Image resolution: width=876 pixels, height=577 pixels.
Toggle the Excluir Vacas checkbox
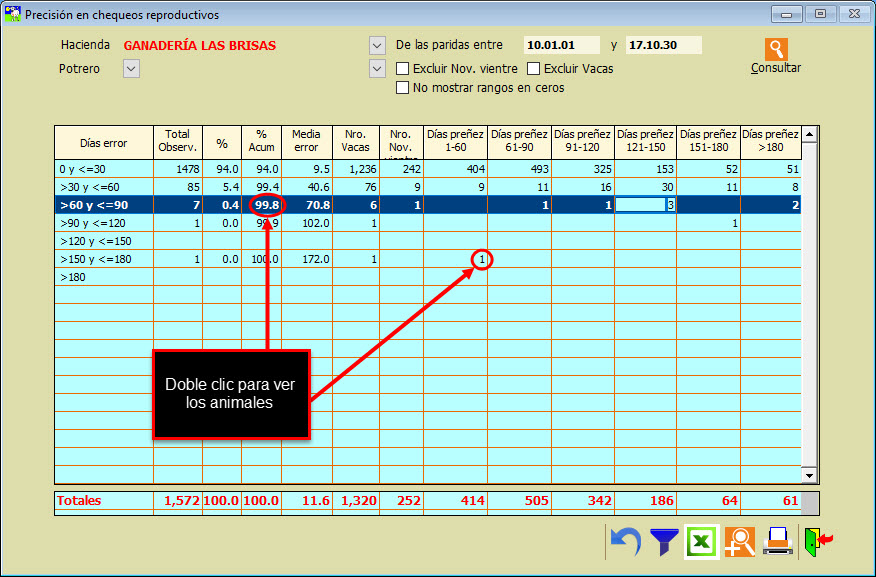[534, 69]
